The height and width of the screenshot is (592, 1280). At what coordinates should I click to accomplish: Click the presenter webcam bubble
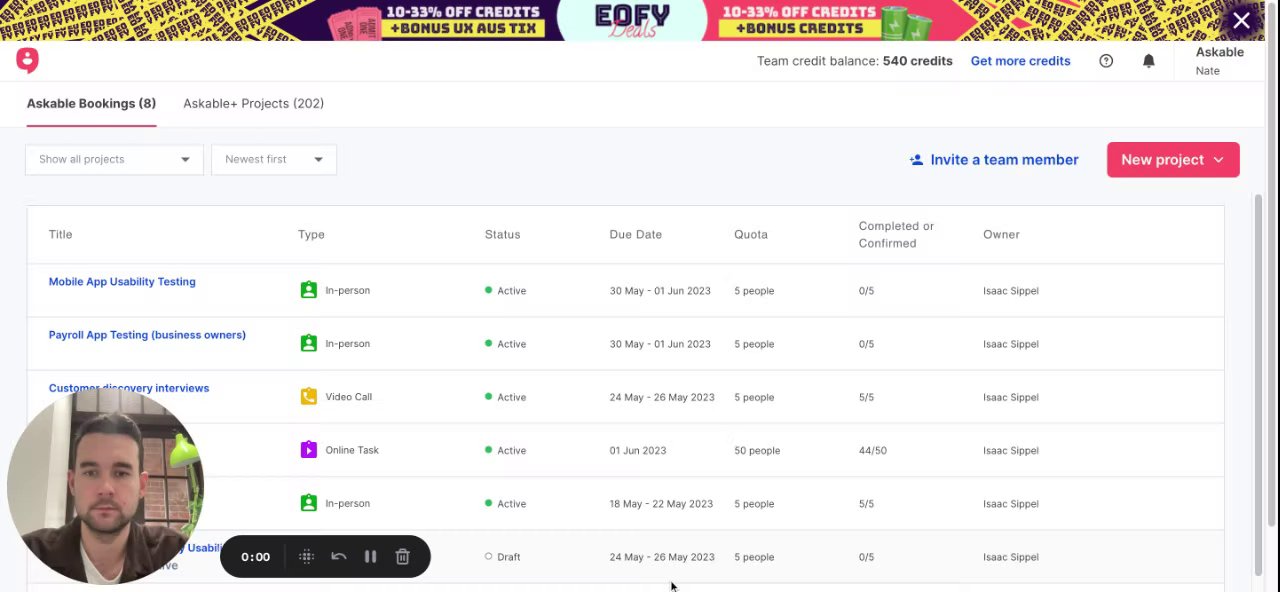(105, 487)
